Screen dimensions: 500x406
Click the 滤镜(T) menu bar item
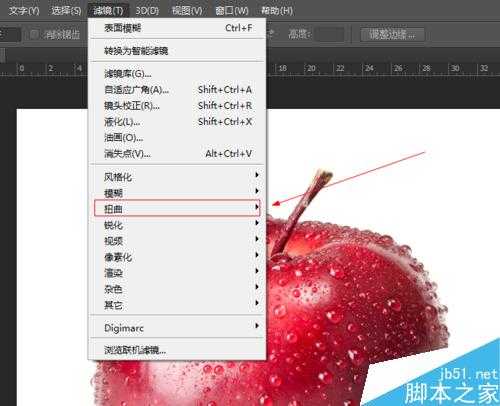108,11
